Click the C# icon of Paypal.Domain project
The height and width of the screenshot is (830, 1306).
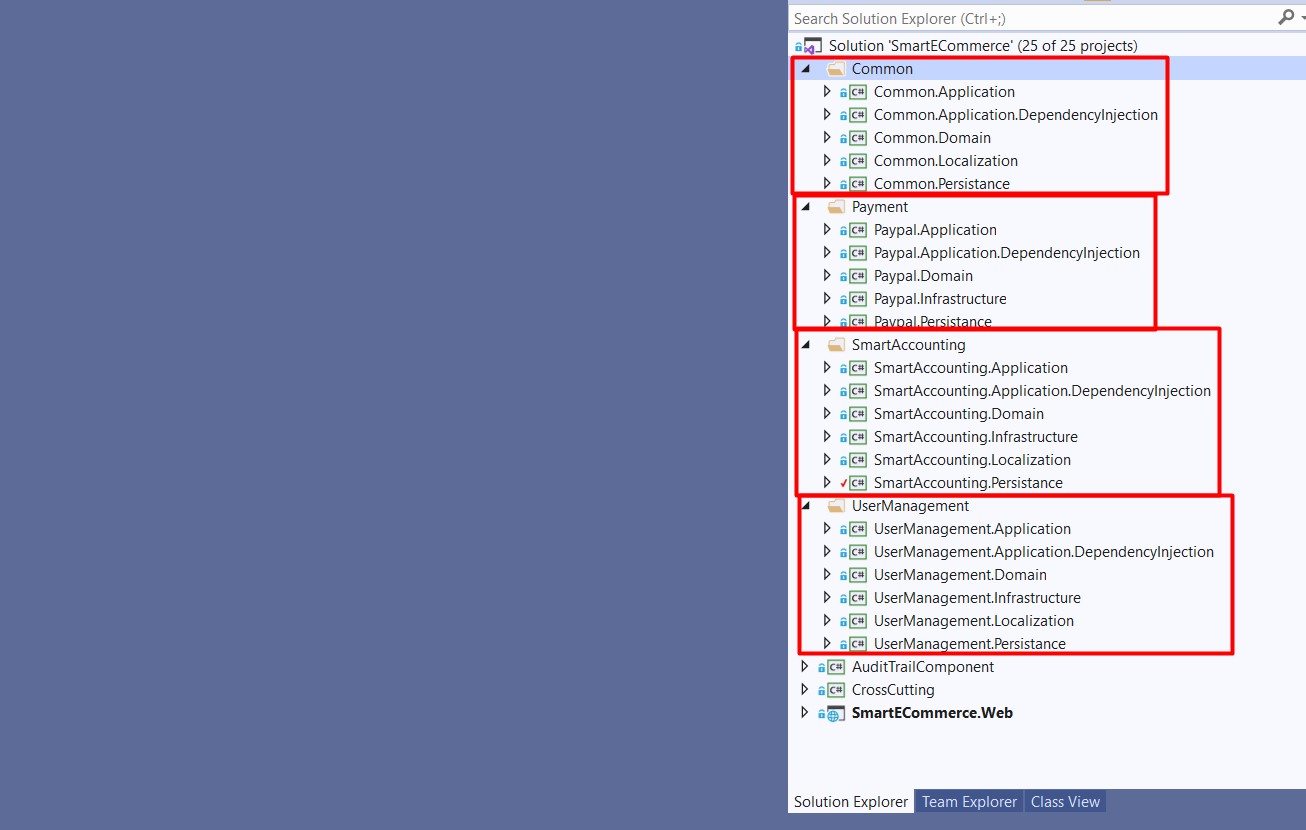pos(858,276)
